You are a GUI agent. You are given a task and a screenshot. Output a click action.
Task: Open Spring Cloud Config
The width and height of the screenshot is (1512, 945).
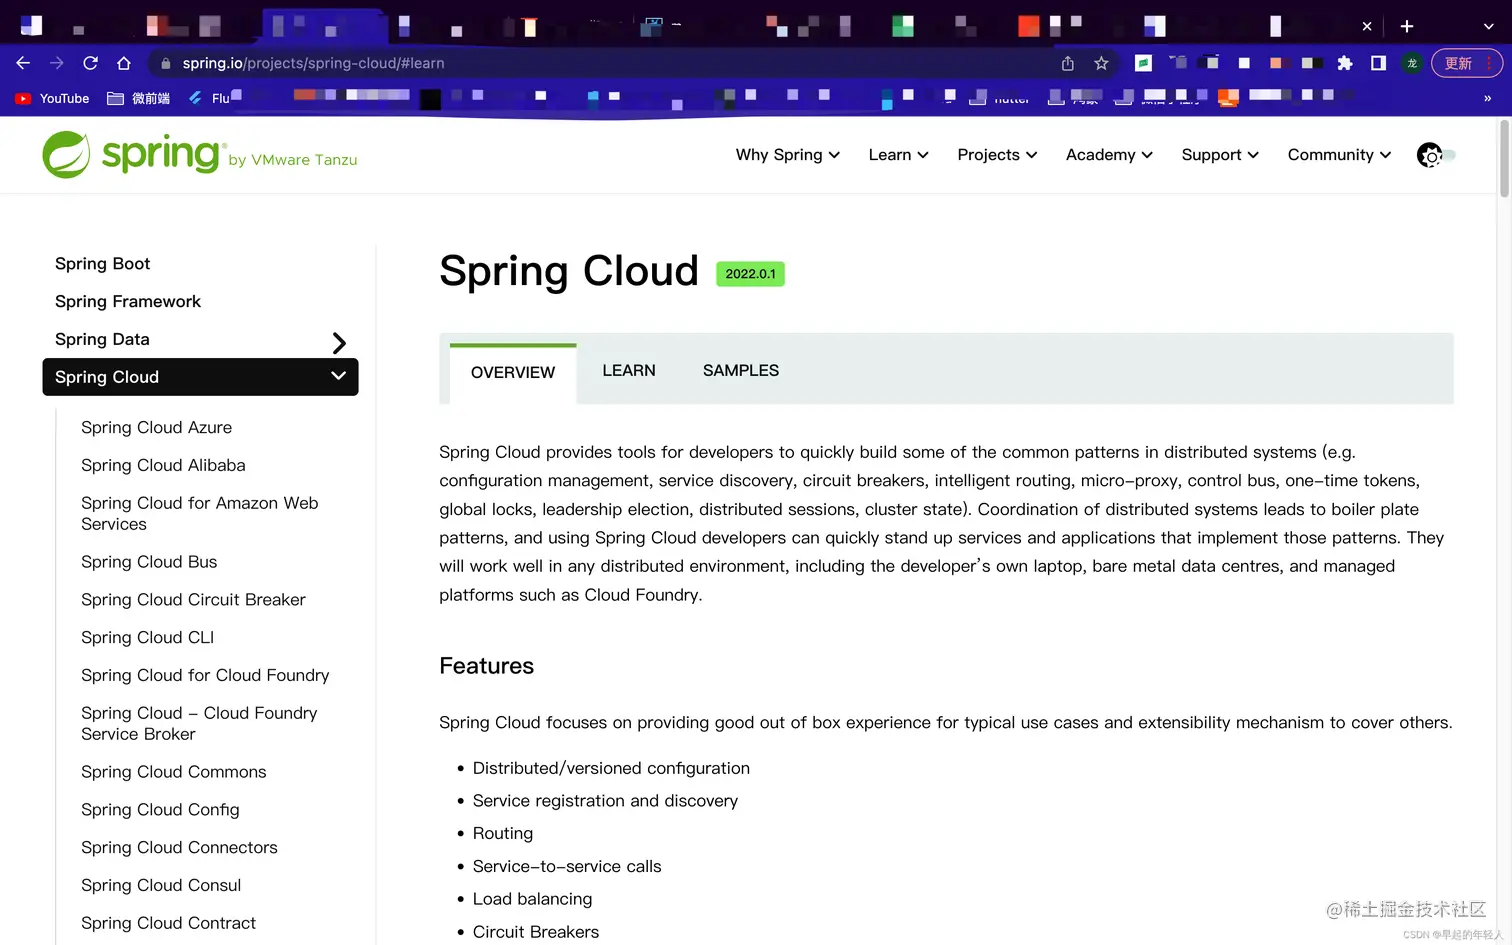click(160, 810)
